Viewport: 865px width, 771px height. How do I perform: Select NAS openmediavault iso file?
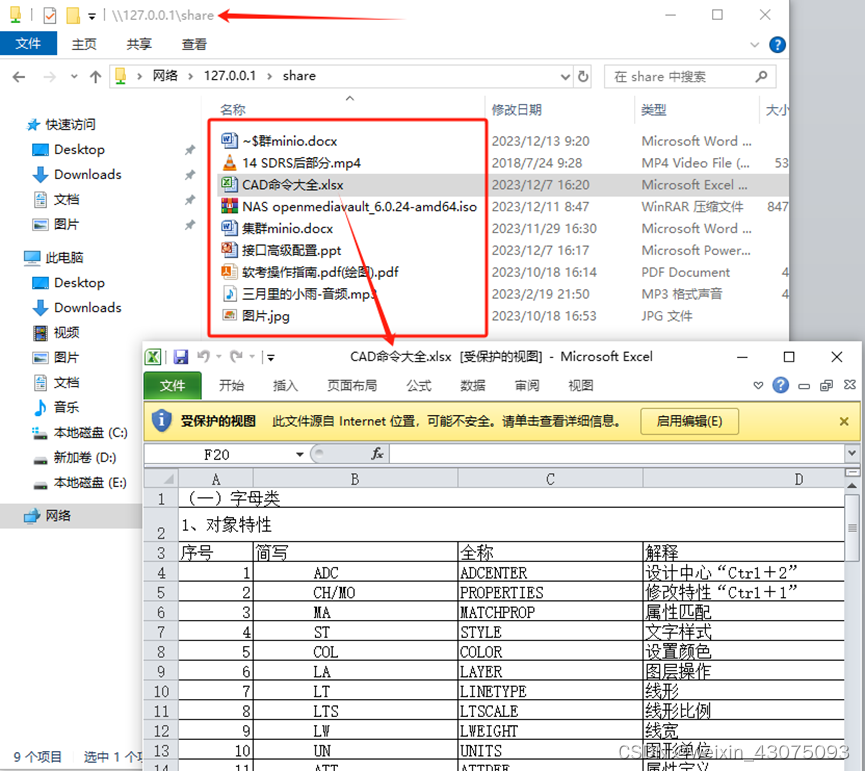pos(359,207)
